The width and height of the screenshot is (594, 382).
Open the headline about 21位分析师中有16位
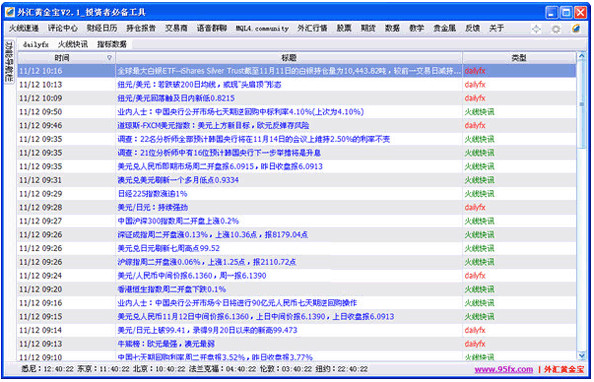[219, 153]
